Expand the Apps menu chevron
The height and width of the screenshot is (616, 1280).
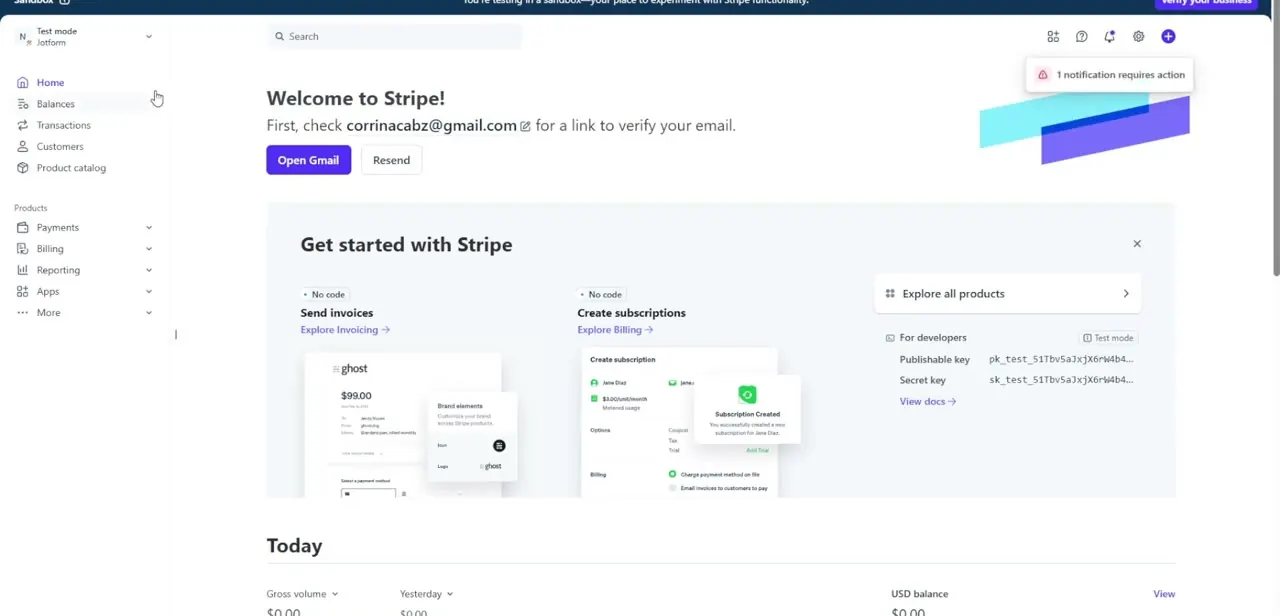click(x=149, y=292)
